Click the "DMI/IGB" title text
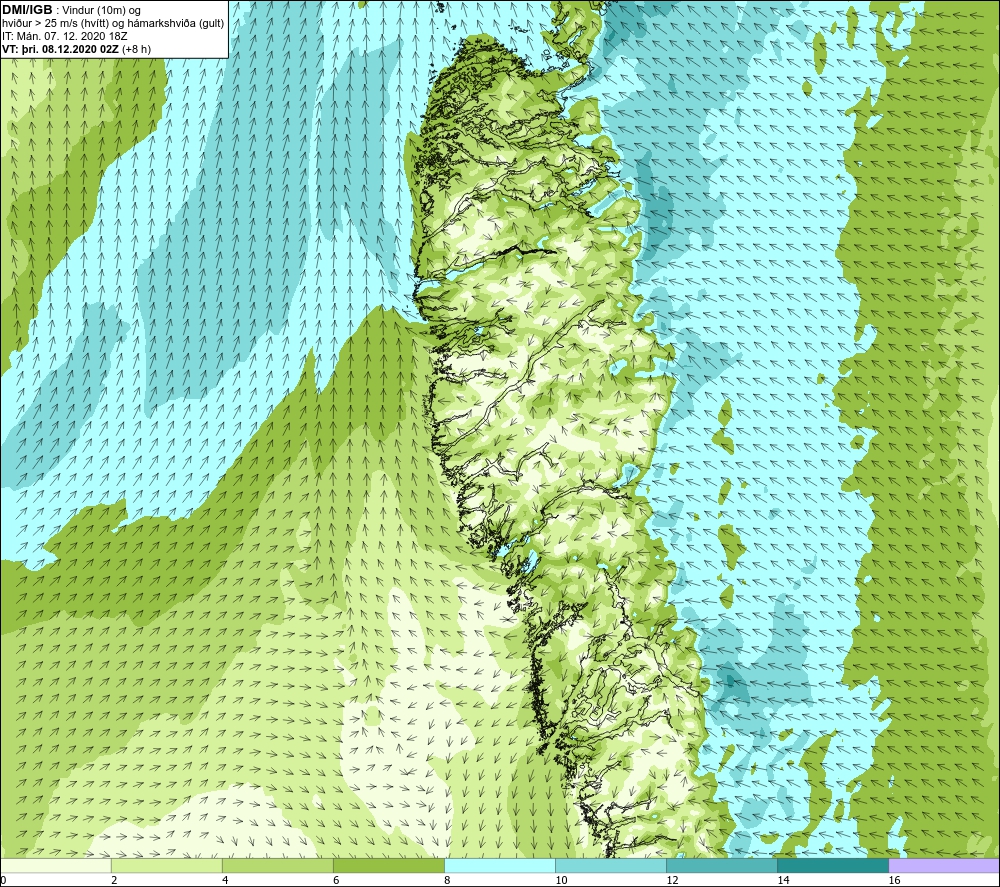Image resolution: width=1000 pixels, height=887 pixels. [x=27, y=10]
